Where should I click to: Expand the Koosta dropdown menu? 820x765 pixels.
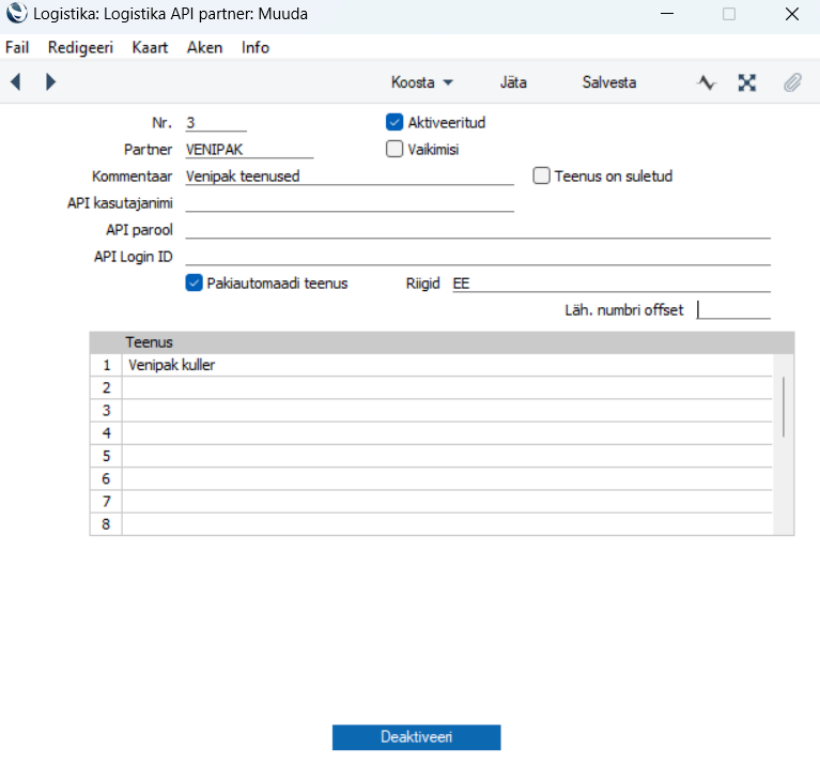click(422, 83)
